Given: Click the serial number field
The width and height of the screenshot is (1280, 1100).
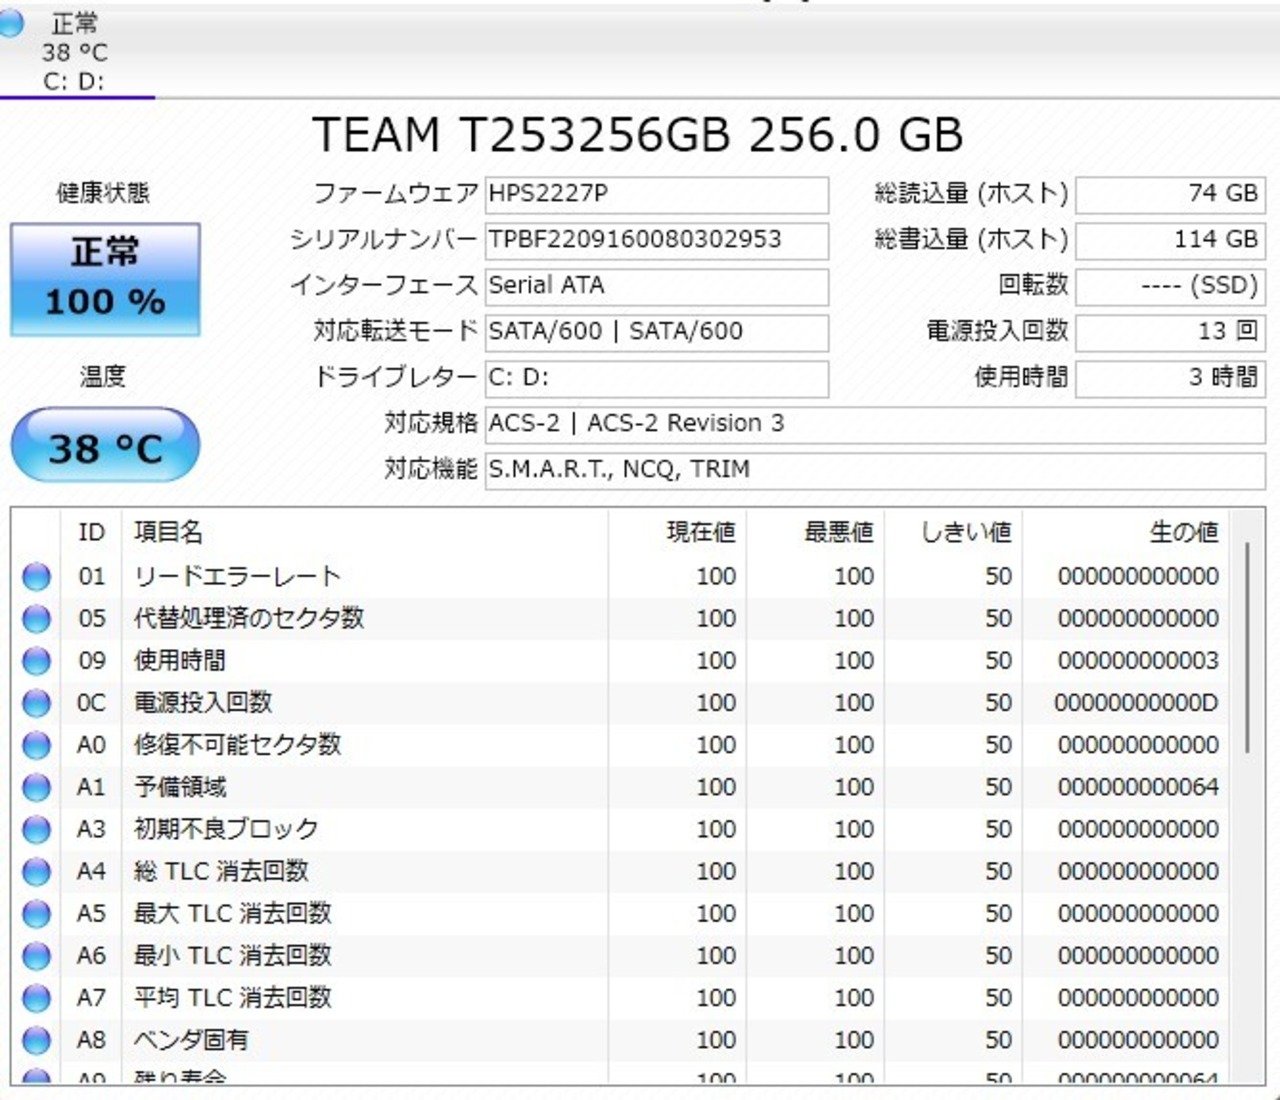Looking at the screenshot, I should click(x=656, y=240).
